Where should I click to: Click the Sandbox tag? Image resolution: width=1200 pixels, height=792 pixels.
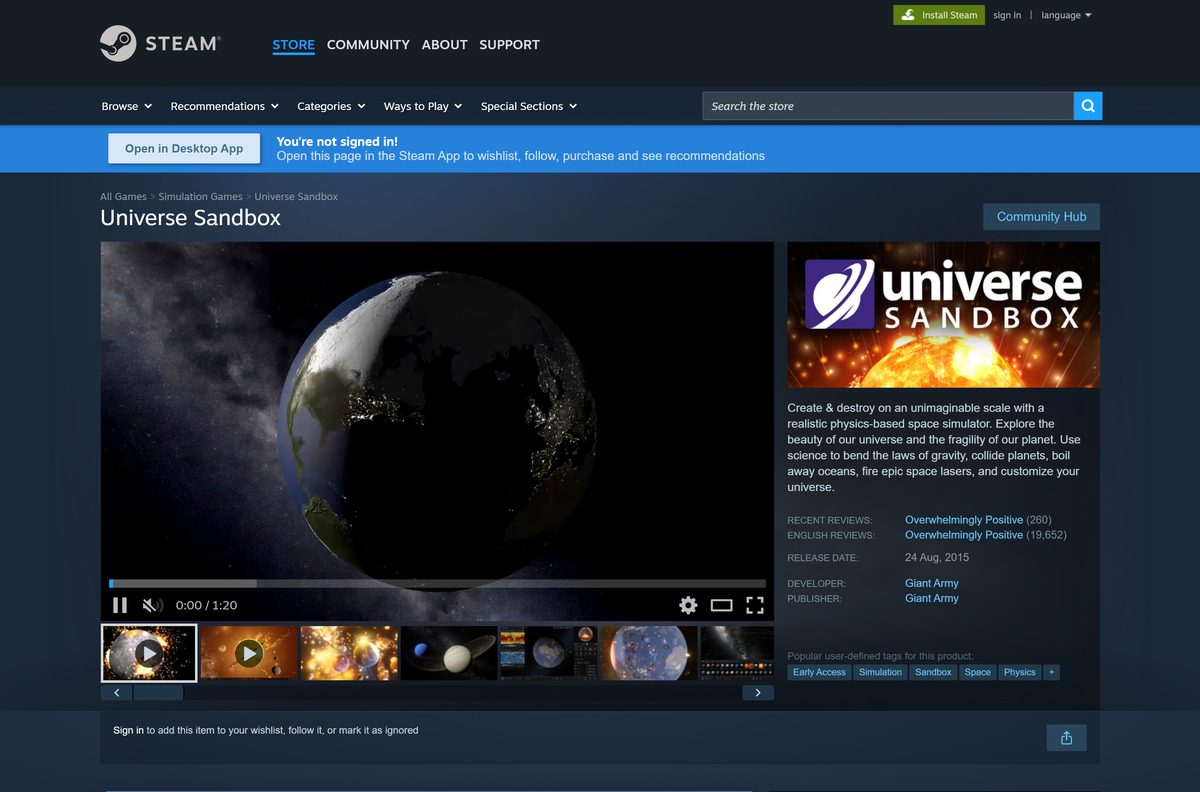click(x=933, y=672)
